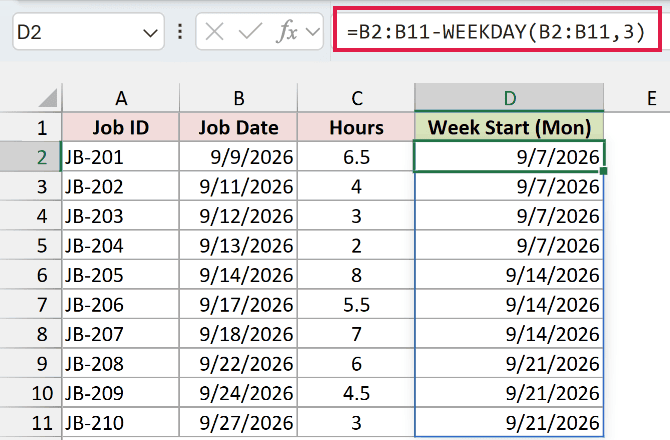This screenshot has height=440, width=670.
Task: Click the formula bar three-dot resize handle
Action: pyautogui.click(x=180, y=32)
